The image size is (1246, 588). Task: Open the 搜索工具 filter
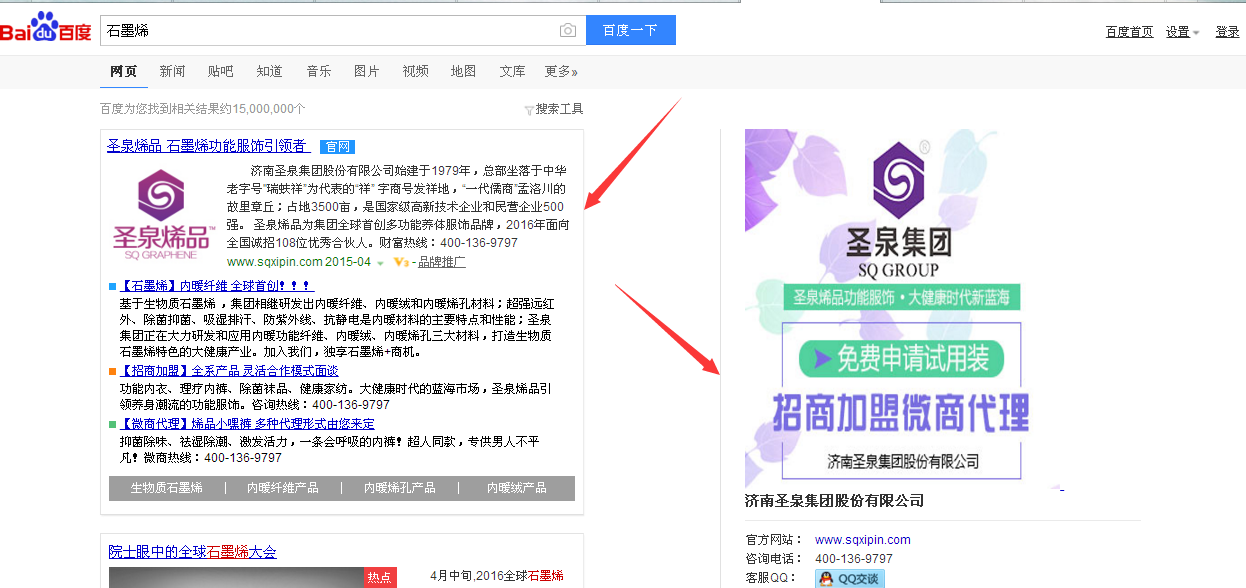click(553, 109)
